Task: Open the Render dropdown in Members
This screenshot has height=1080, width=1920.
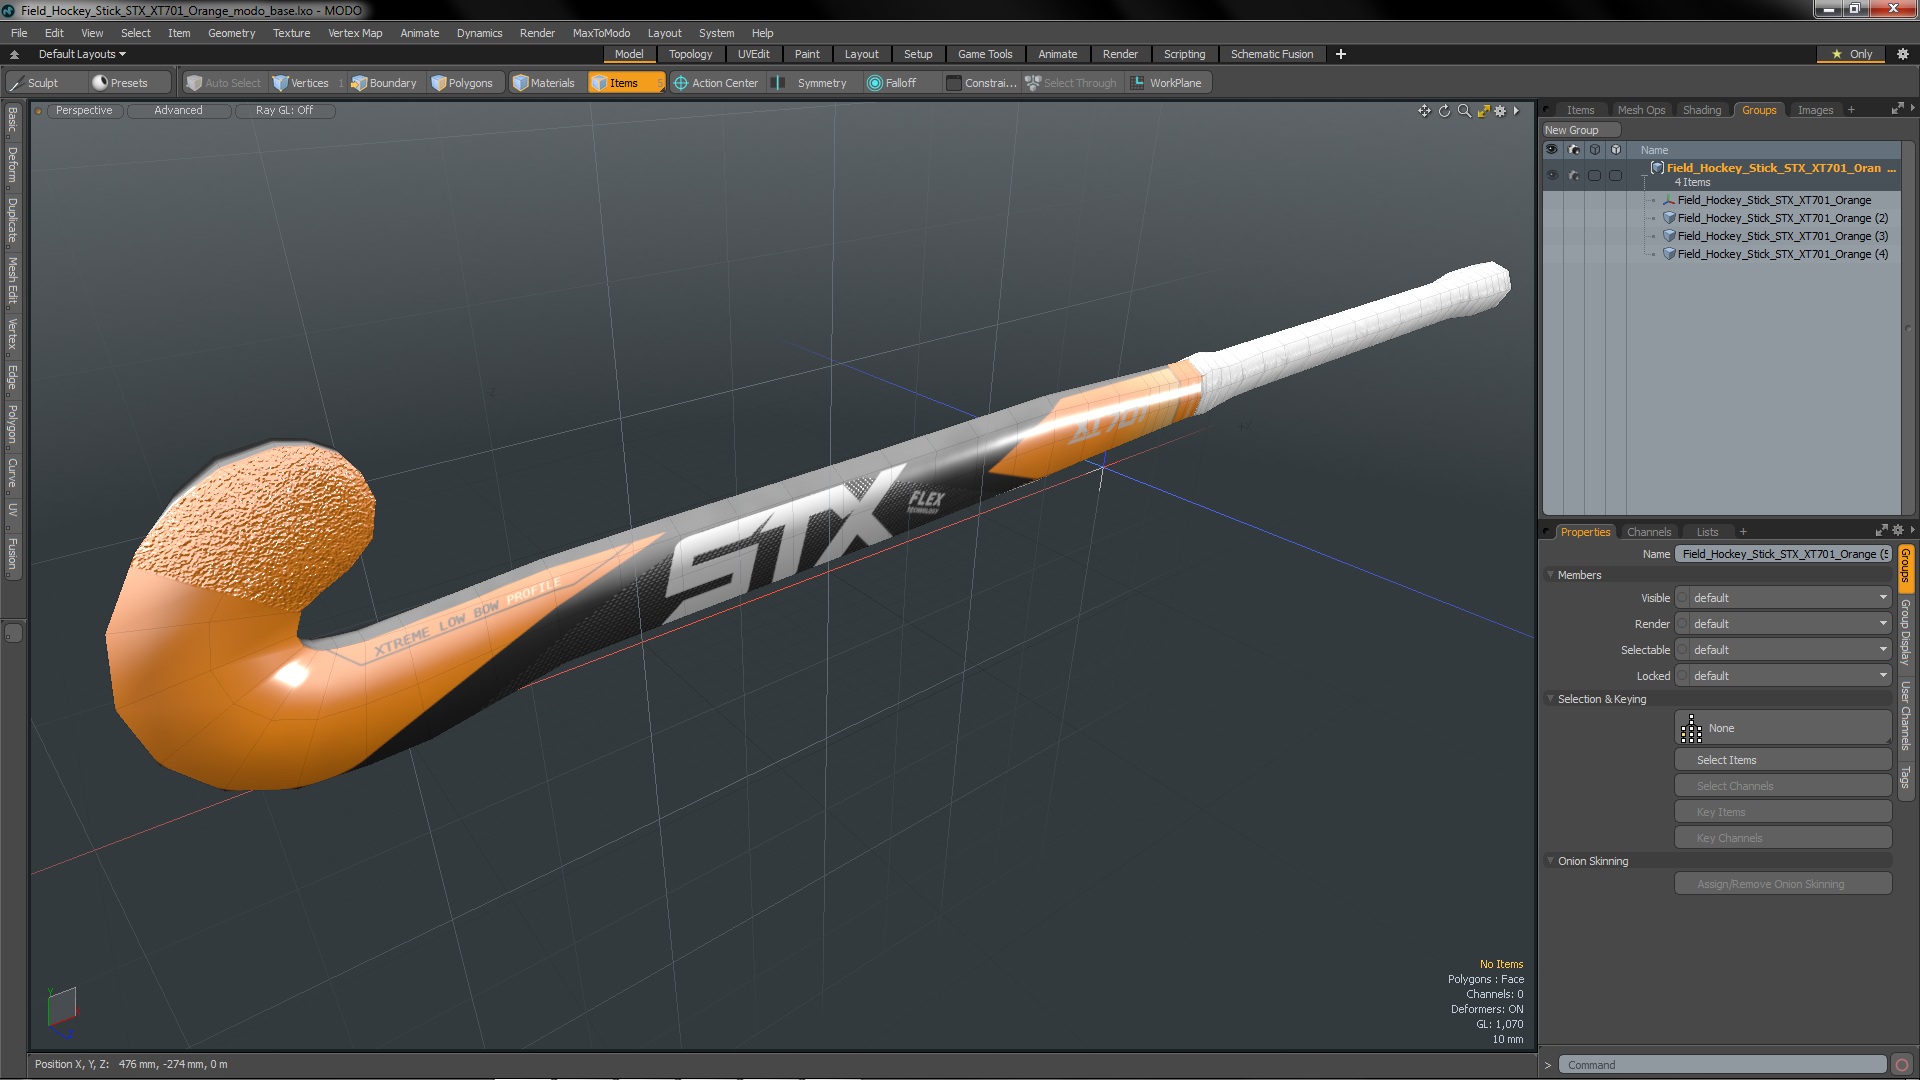Action: point(1783,624)
